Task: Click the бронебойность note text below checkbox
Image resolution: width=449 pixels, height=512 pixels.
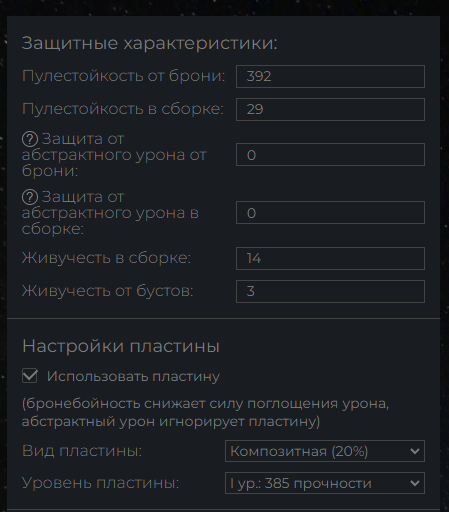Action: (x=205, y=412)
